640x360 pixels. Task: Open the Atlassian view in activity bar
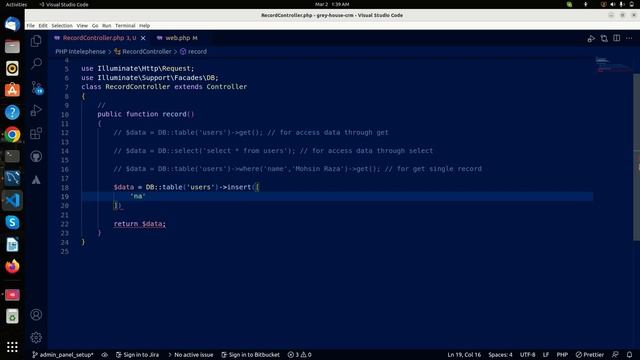pos(36,180)
